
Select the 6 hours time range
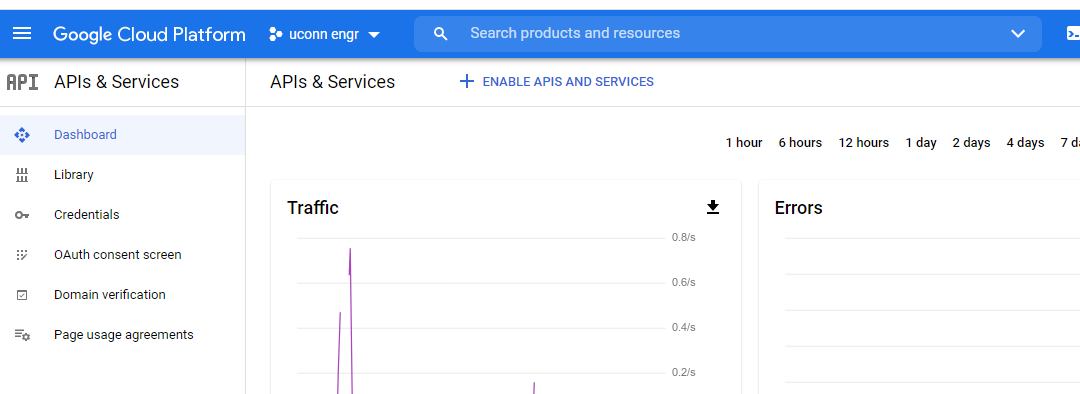click(x=800, y=143)
